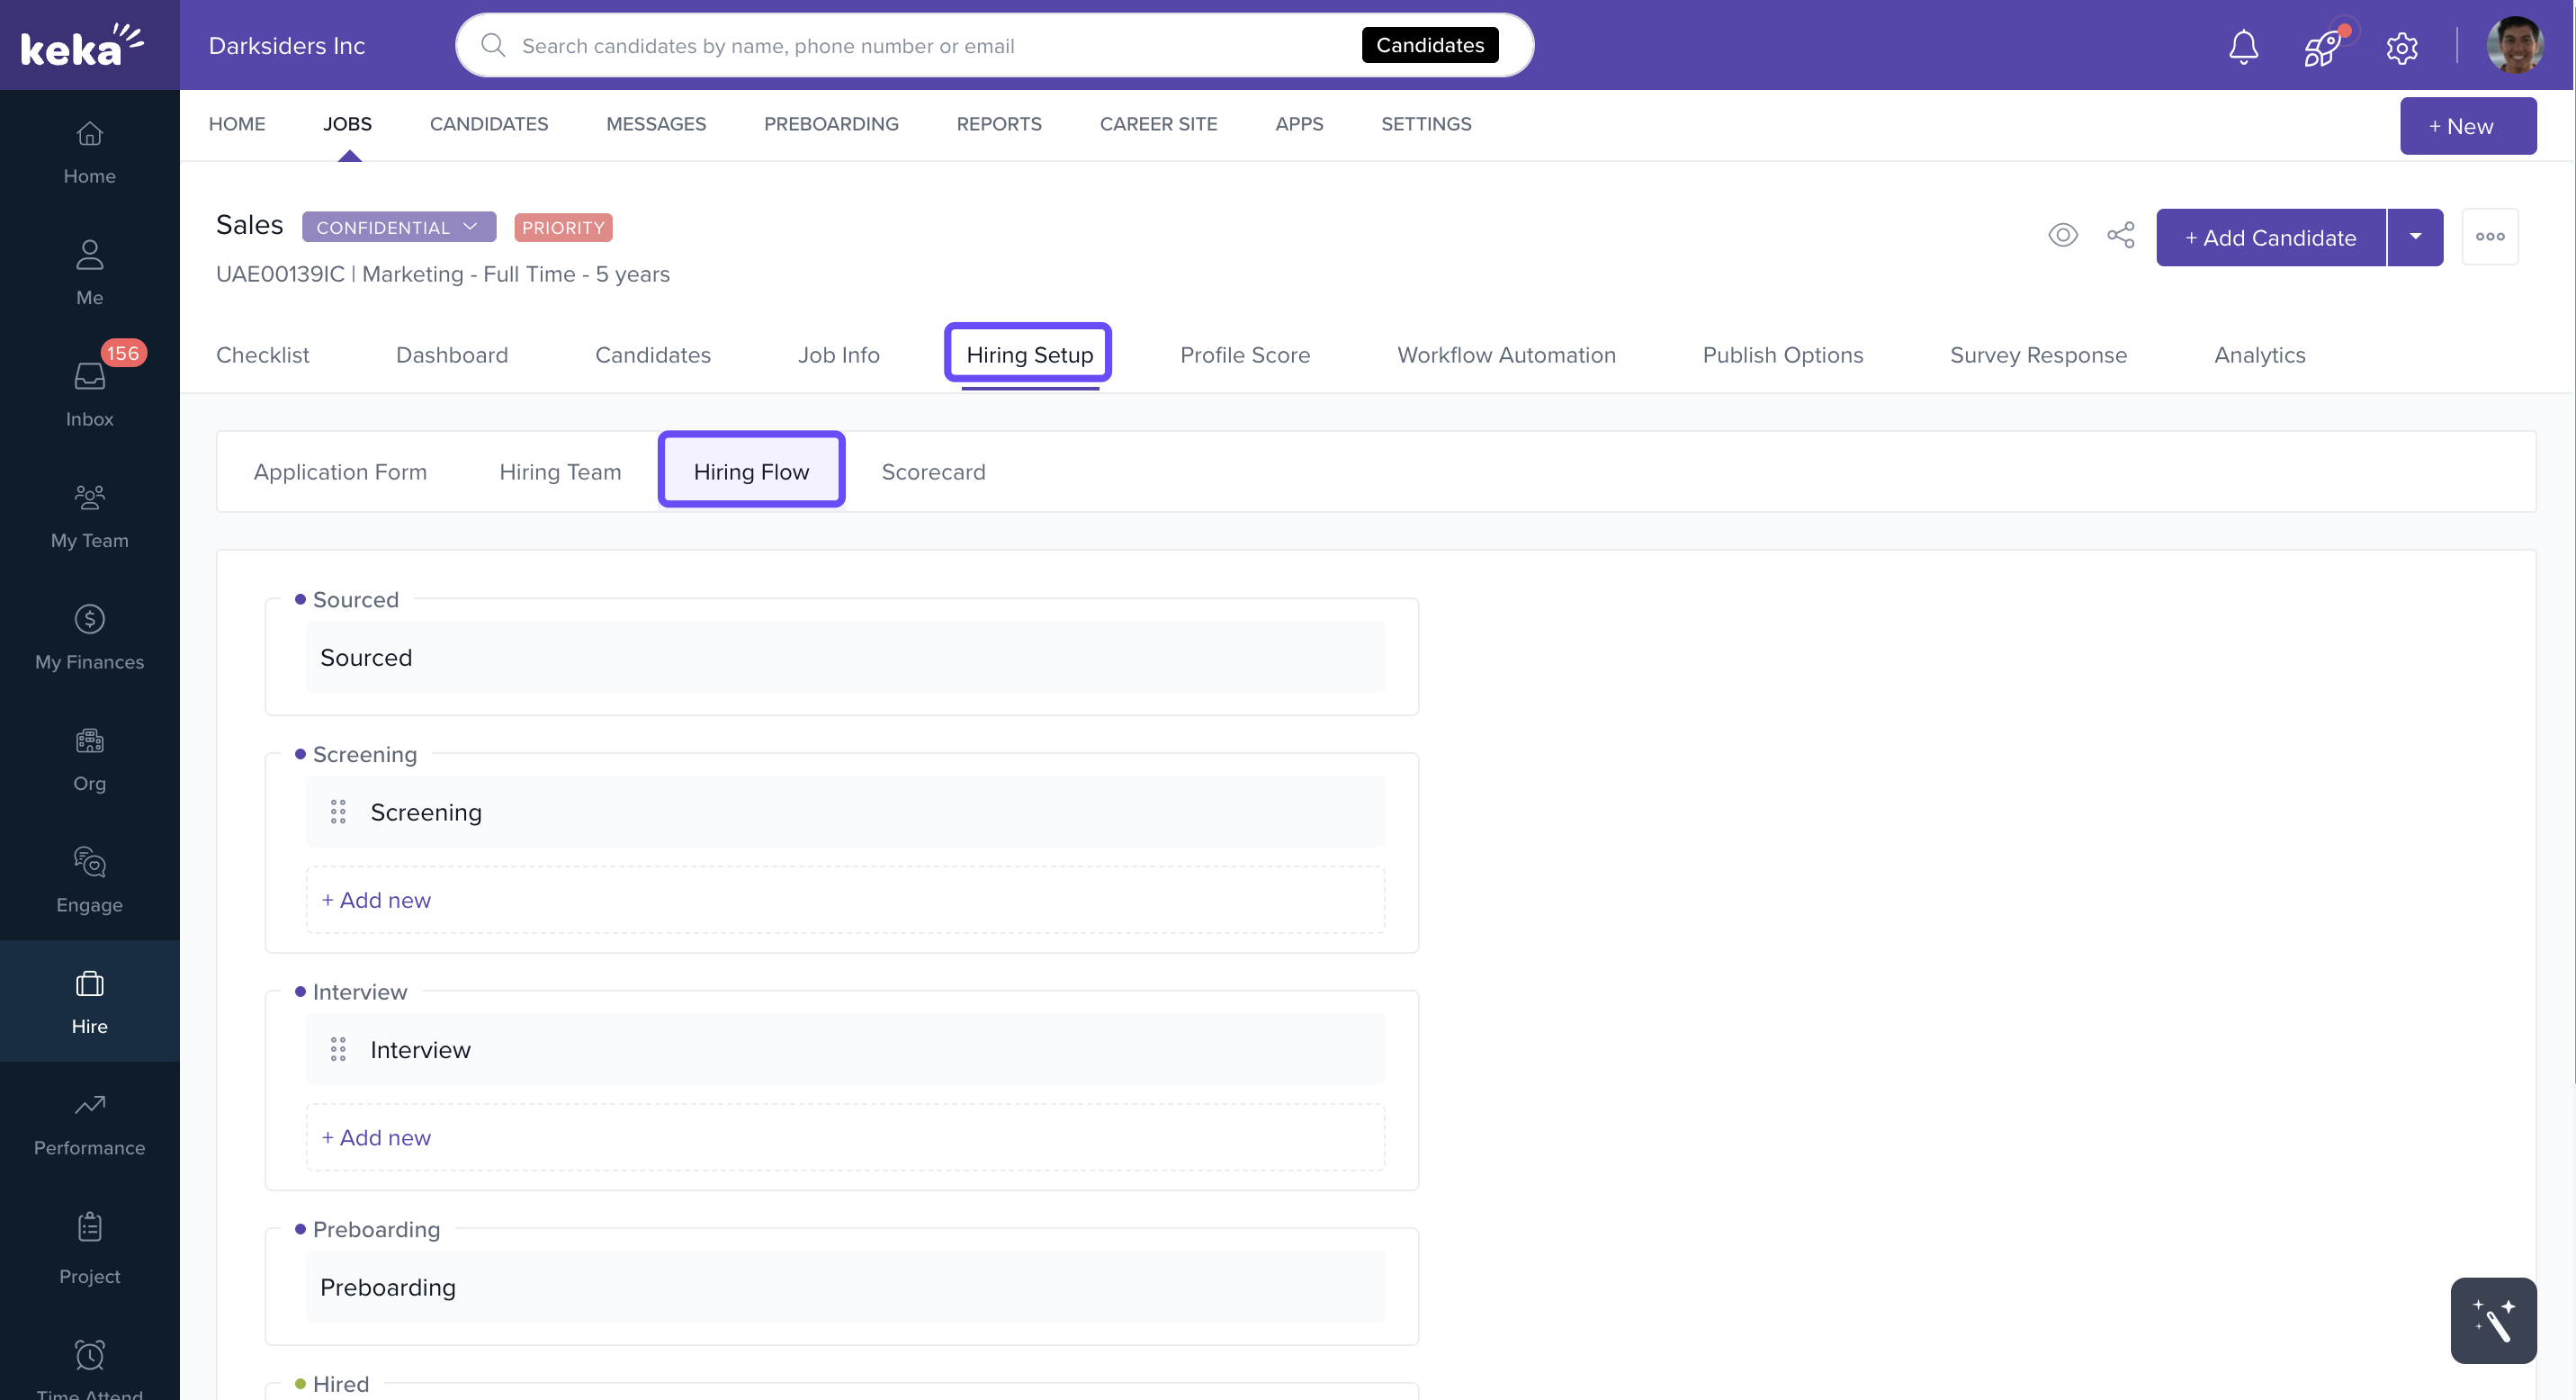The image size is (2576, 1400).
Task: Toggle job preview eye icon
Action: (2062, 236)
